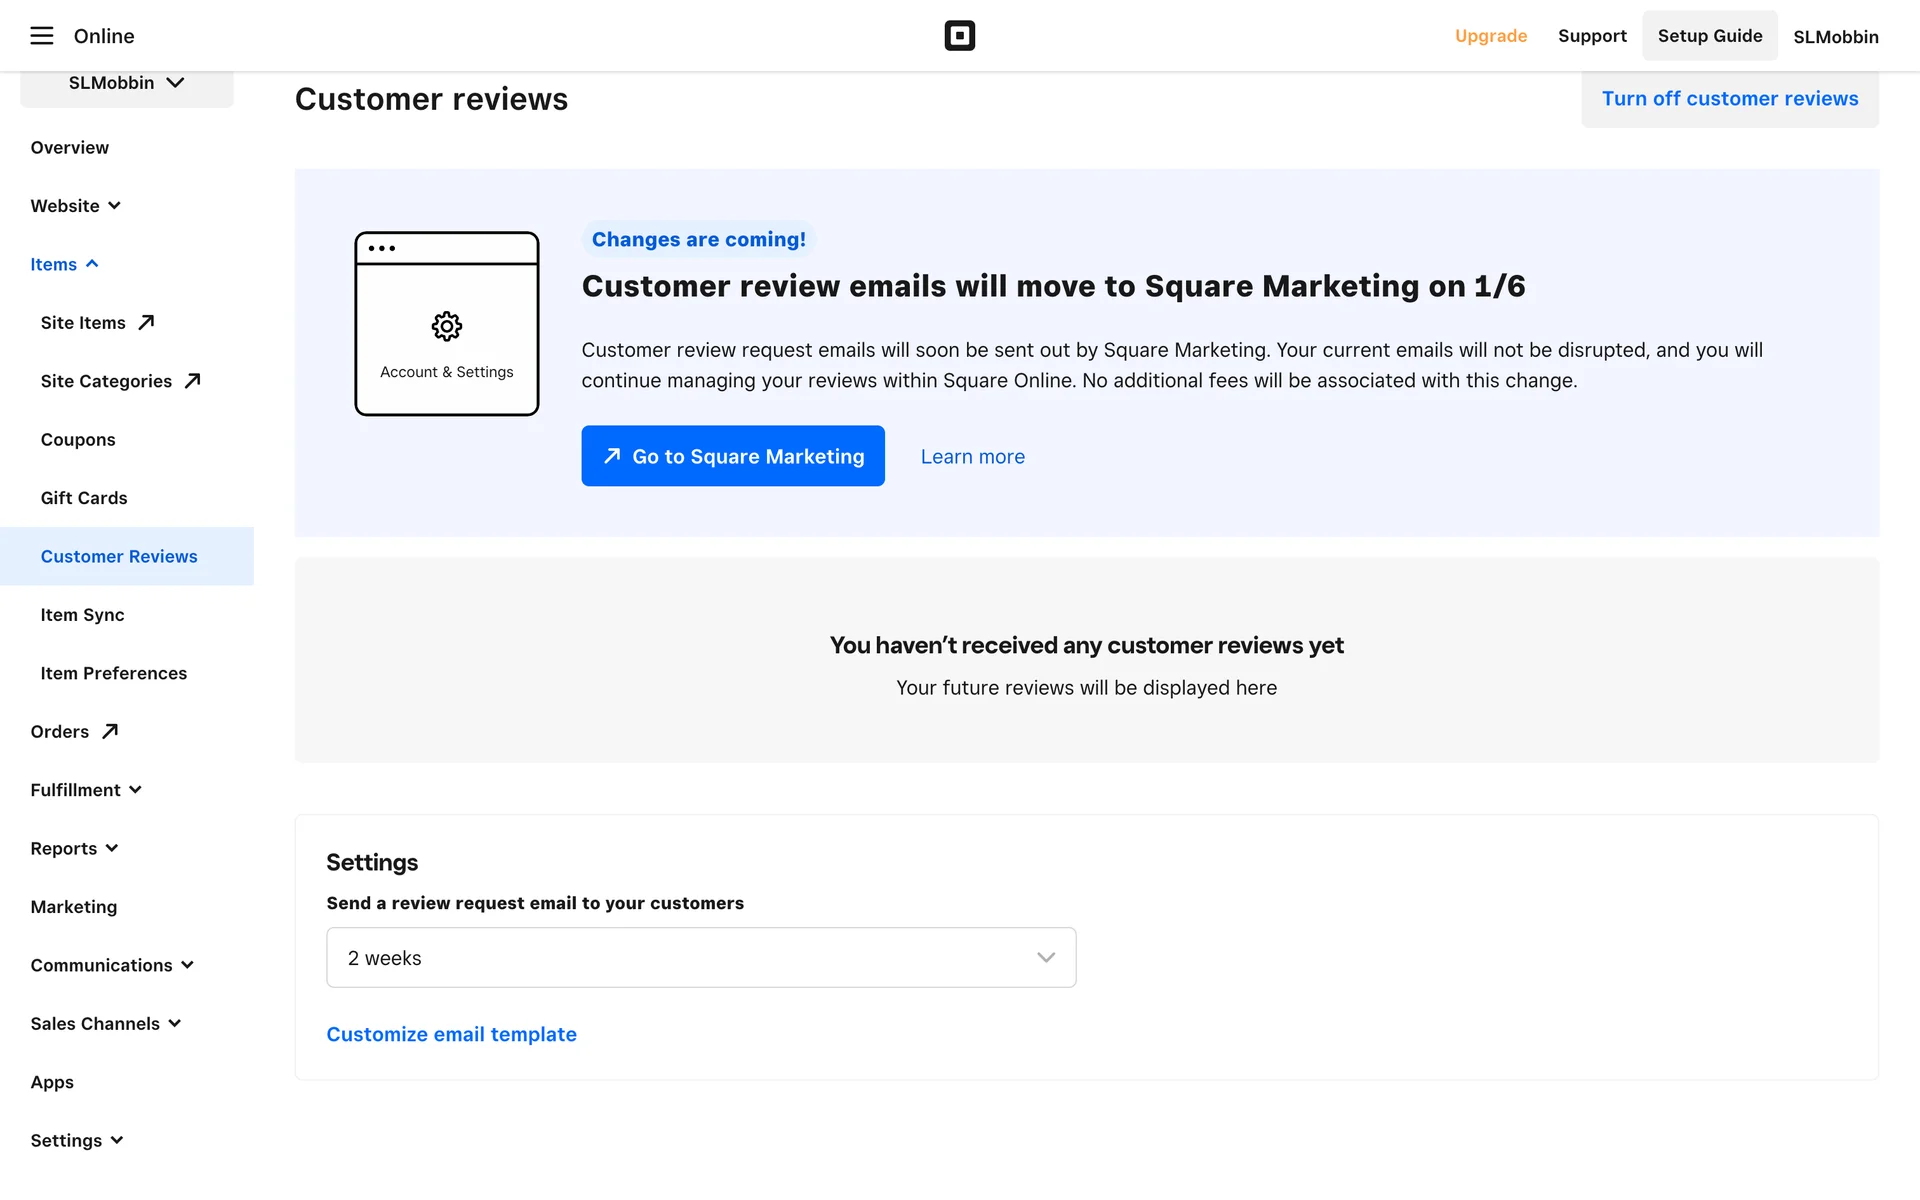Open Site Items external link arrow
The height and width of the screenshot is (1200, 1920).
(x=146, y=322)
